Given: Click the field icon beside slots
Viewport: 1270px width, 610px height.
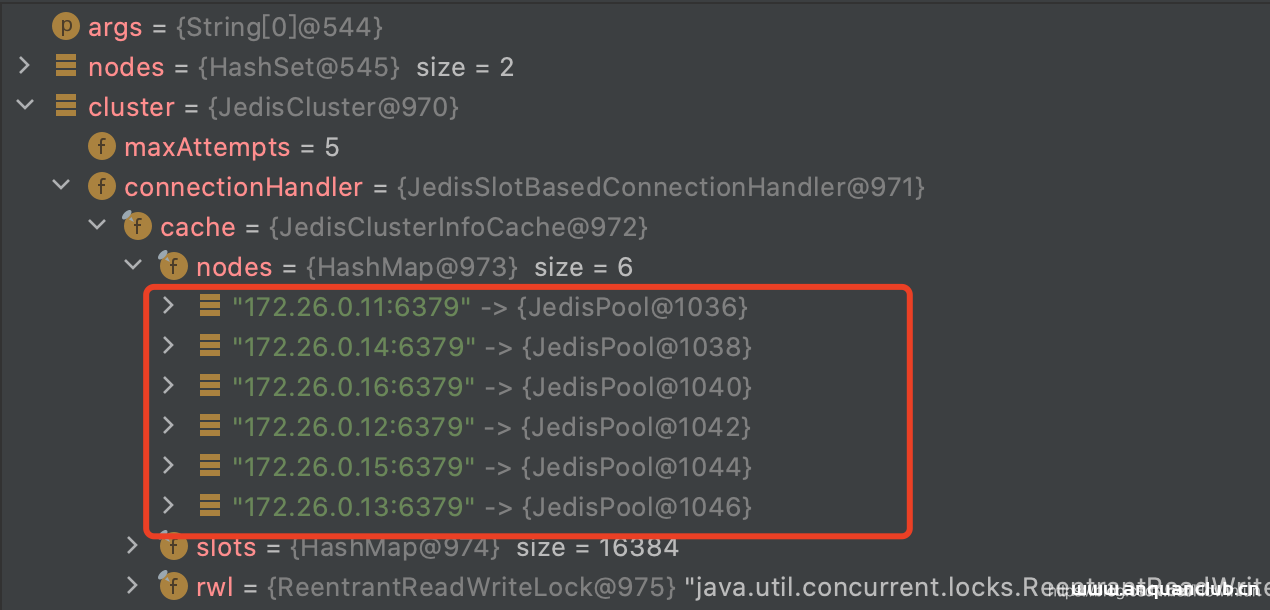Looking at the screenshot, I should (173, 547).
